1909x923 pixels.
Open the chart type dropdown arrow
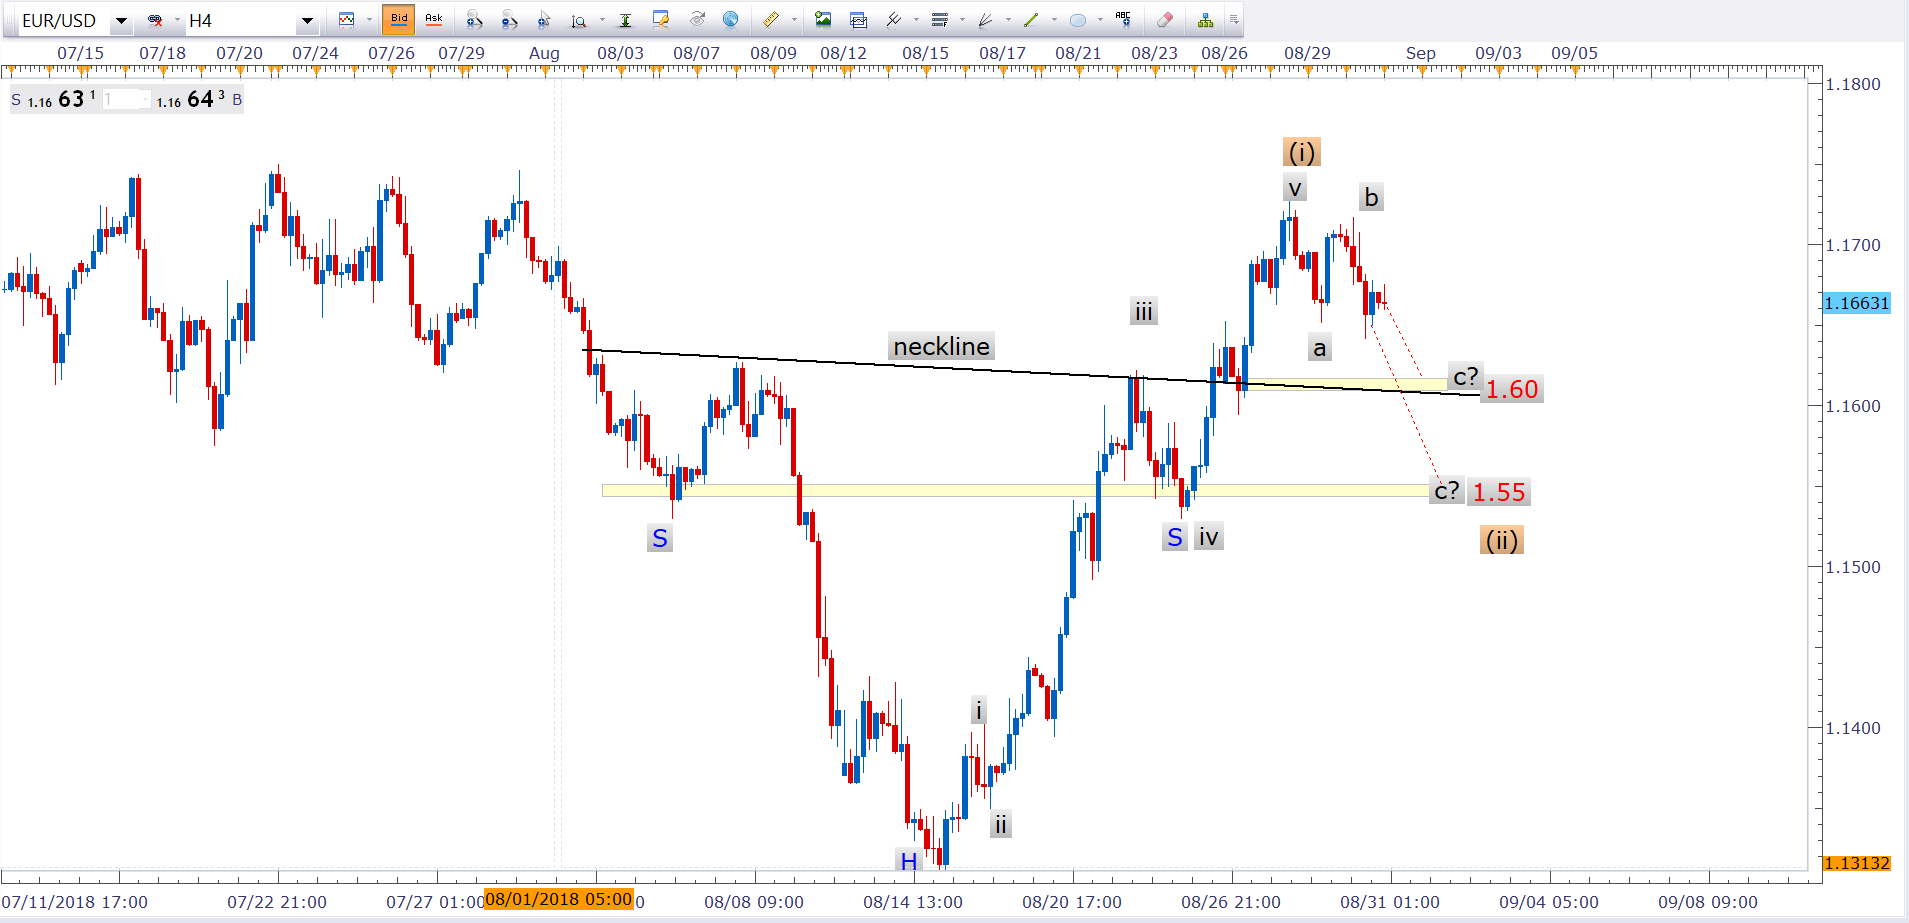[x=369, y=20]
